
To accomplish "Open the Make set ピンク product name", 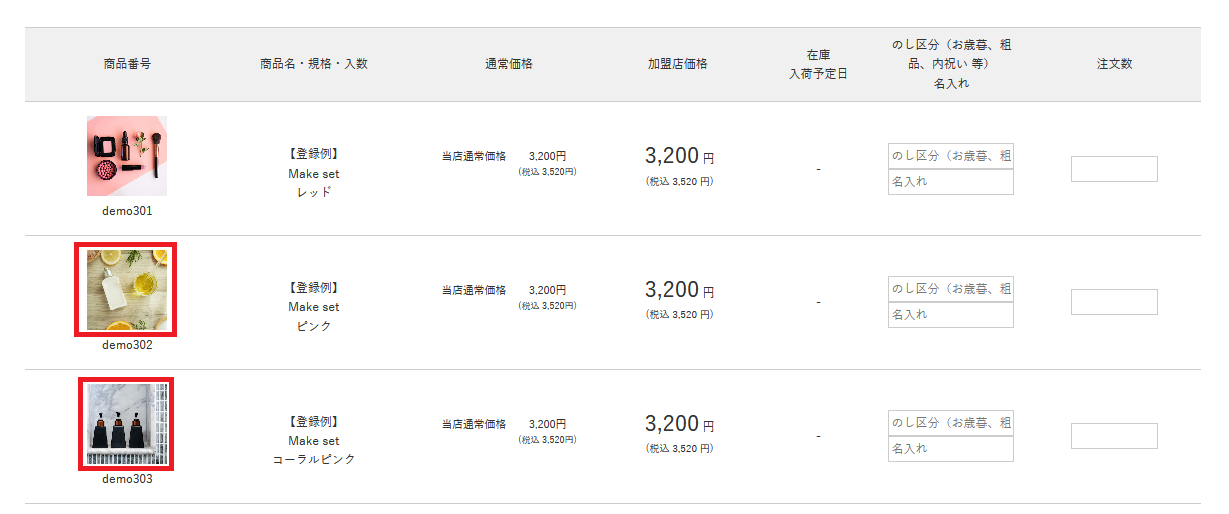I will 314,307.
